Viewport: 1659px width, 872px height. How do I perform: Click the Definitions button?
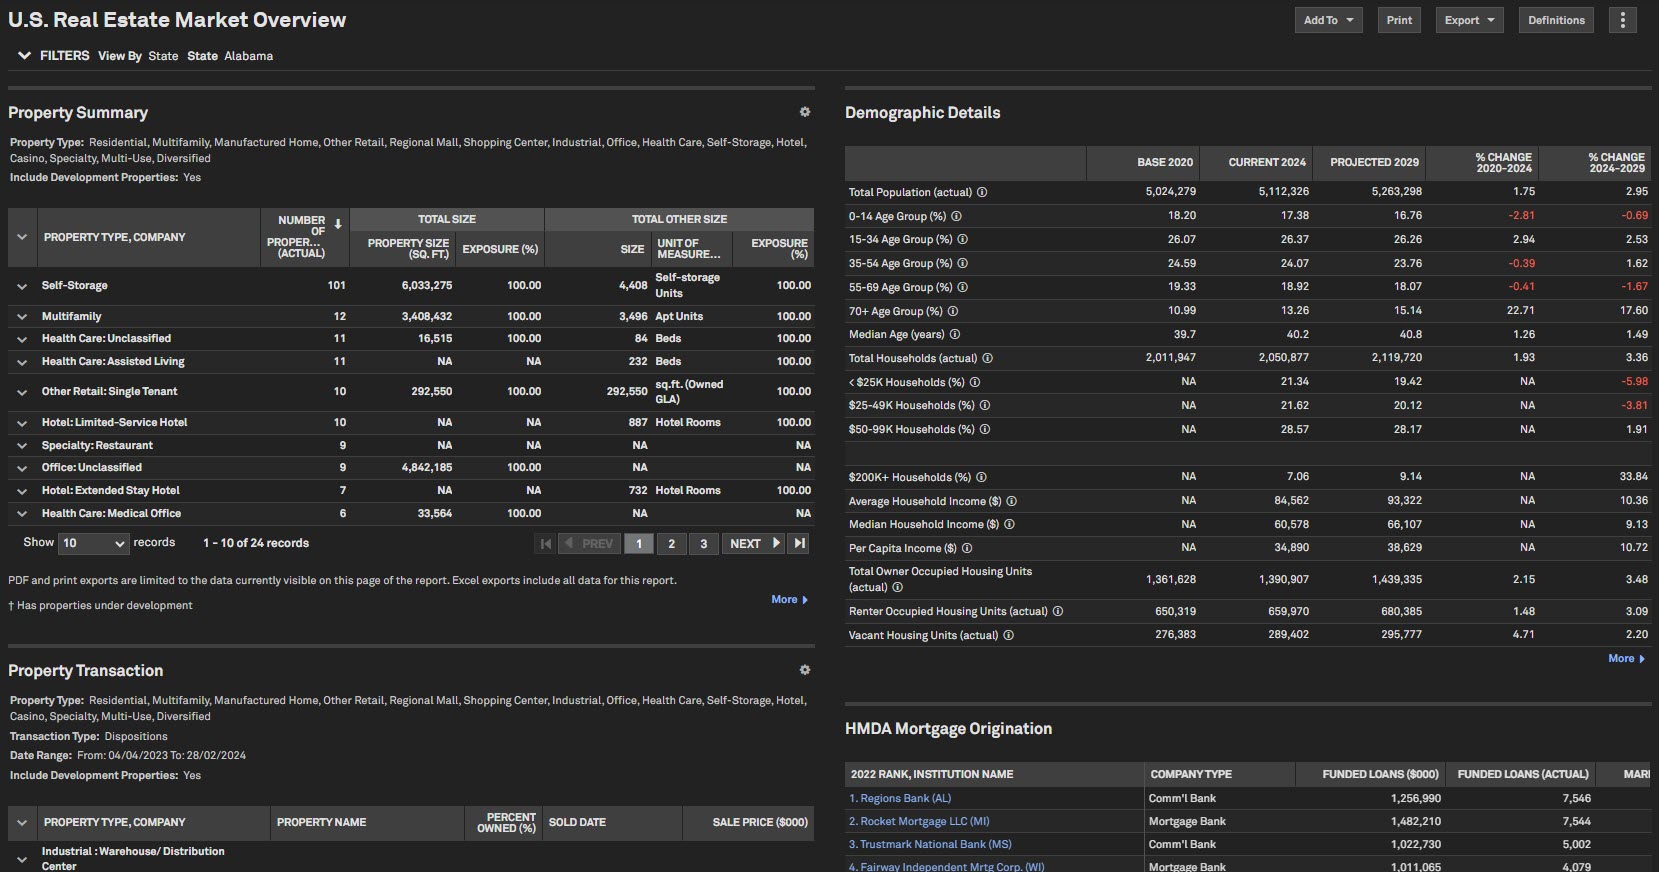point(1556,20)
